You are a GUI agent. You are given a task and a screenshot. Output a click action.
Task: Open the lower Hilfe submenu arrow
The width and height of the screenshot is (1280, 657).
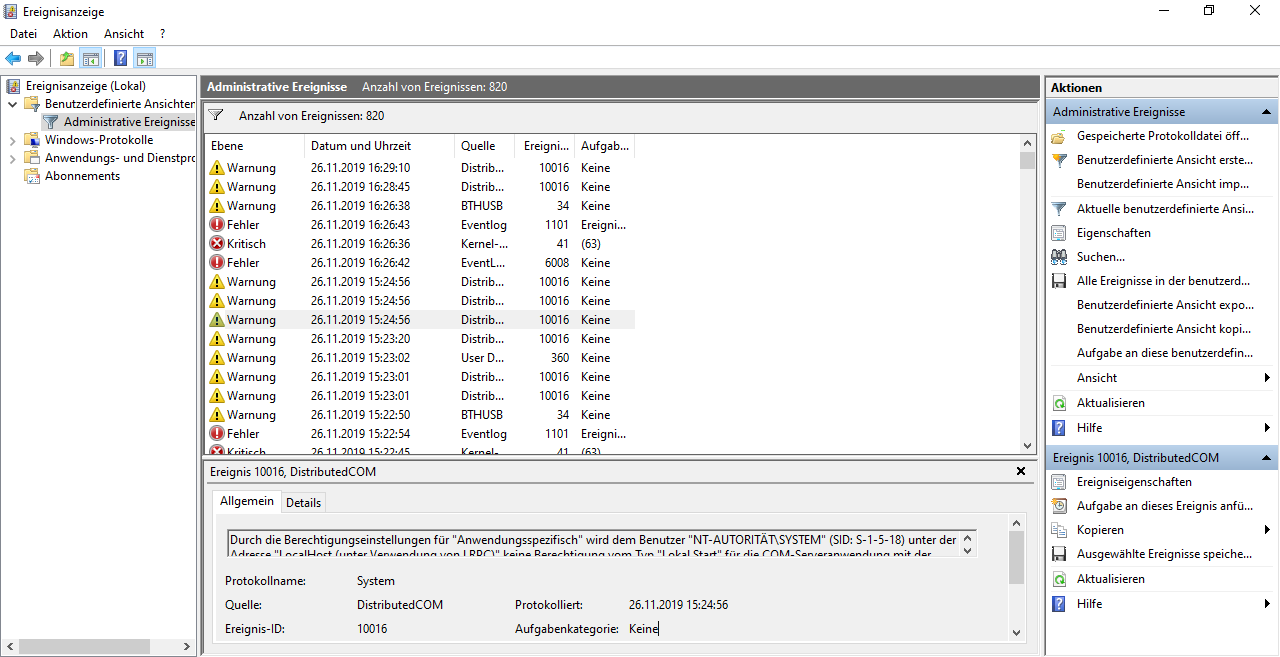click(1268, 604)
